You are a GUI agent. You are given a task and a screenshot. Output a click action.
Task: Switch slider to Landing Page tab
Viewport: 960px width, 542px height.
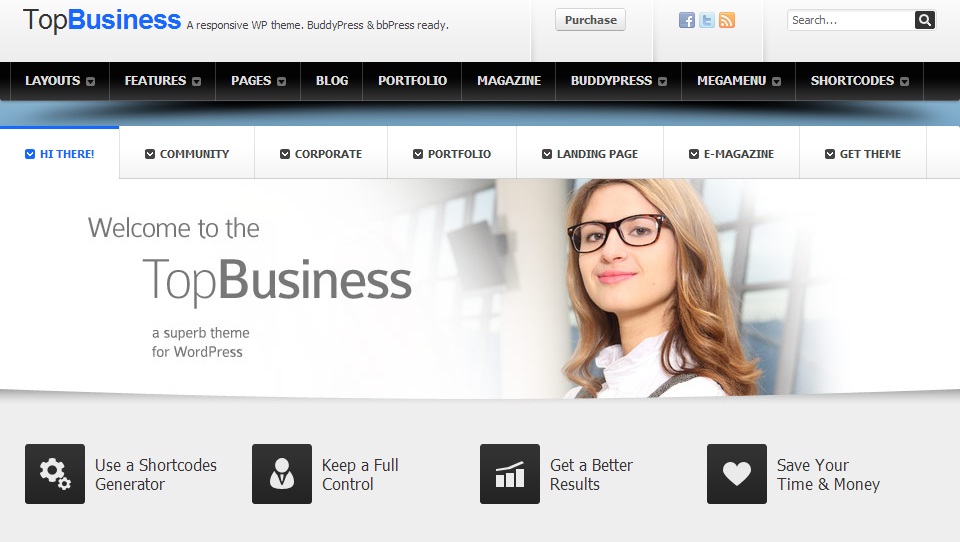pos(590,154)
